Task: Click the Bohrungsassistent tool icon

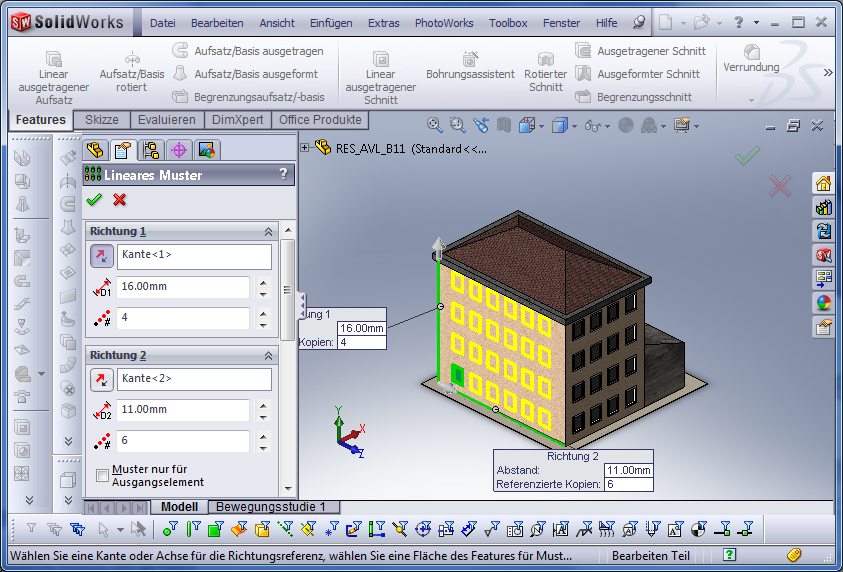Action: coord(470,66)
